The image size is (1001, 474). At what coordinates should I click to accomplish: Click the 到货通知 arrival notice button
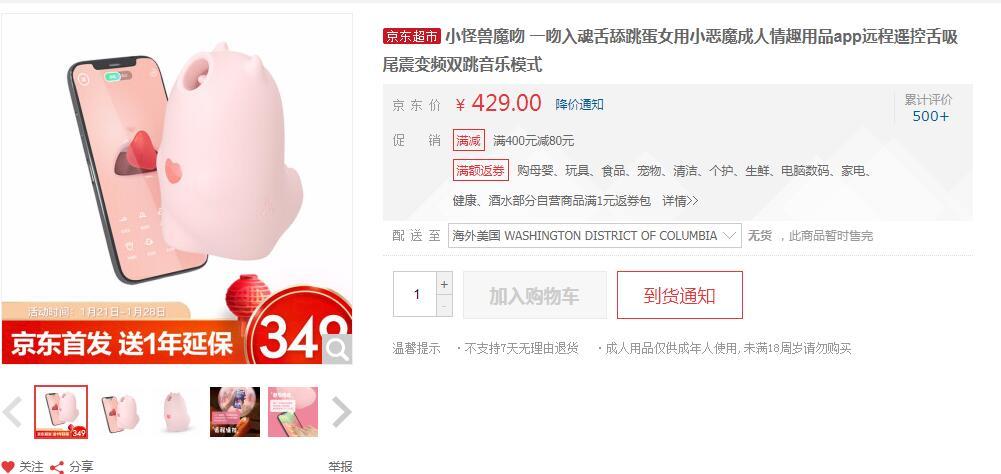click(680, 295)
